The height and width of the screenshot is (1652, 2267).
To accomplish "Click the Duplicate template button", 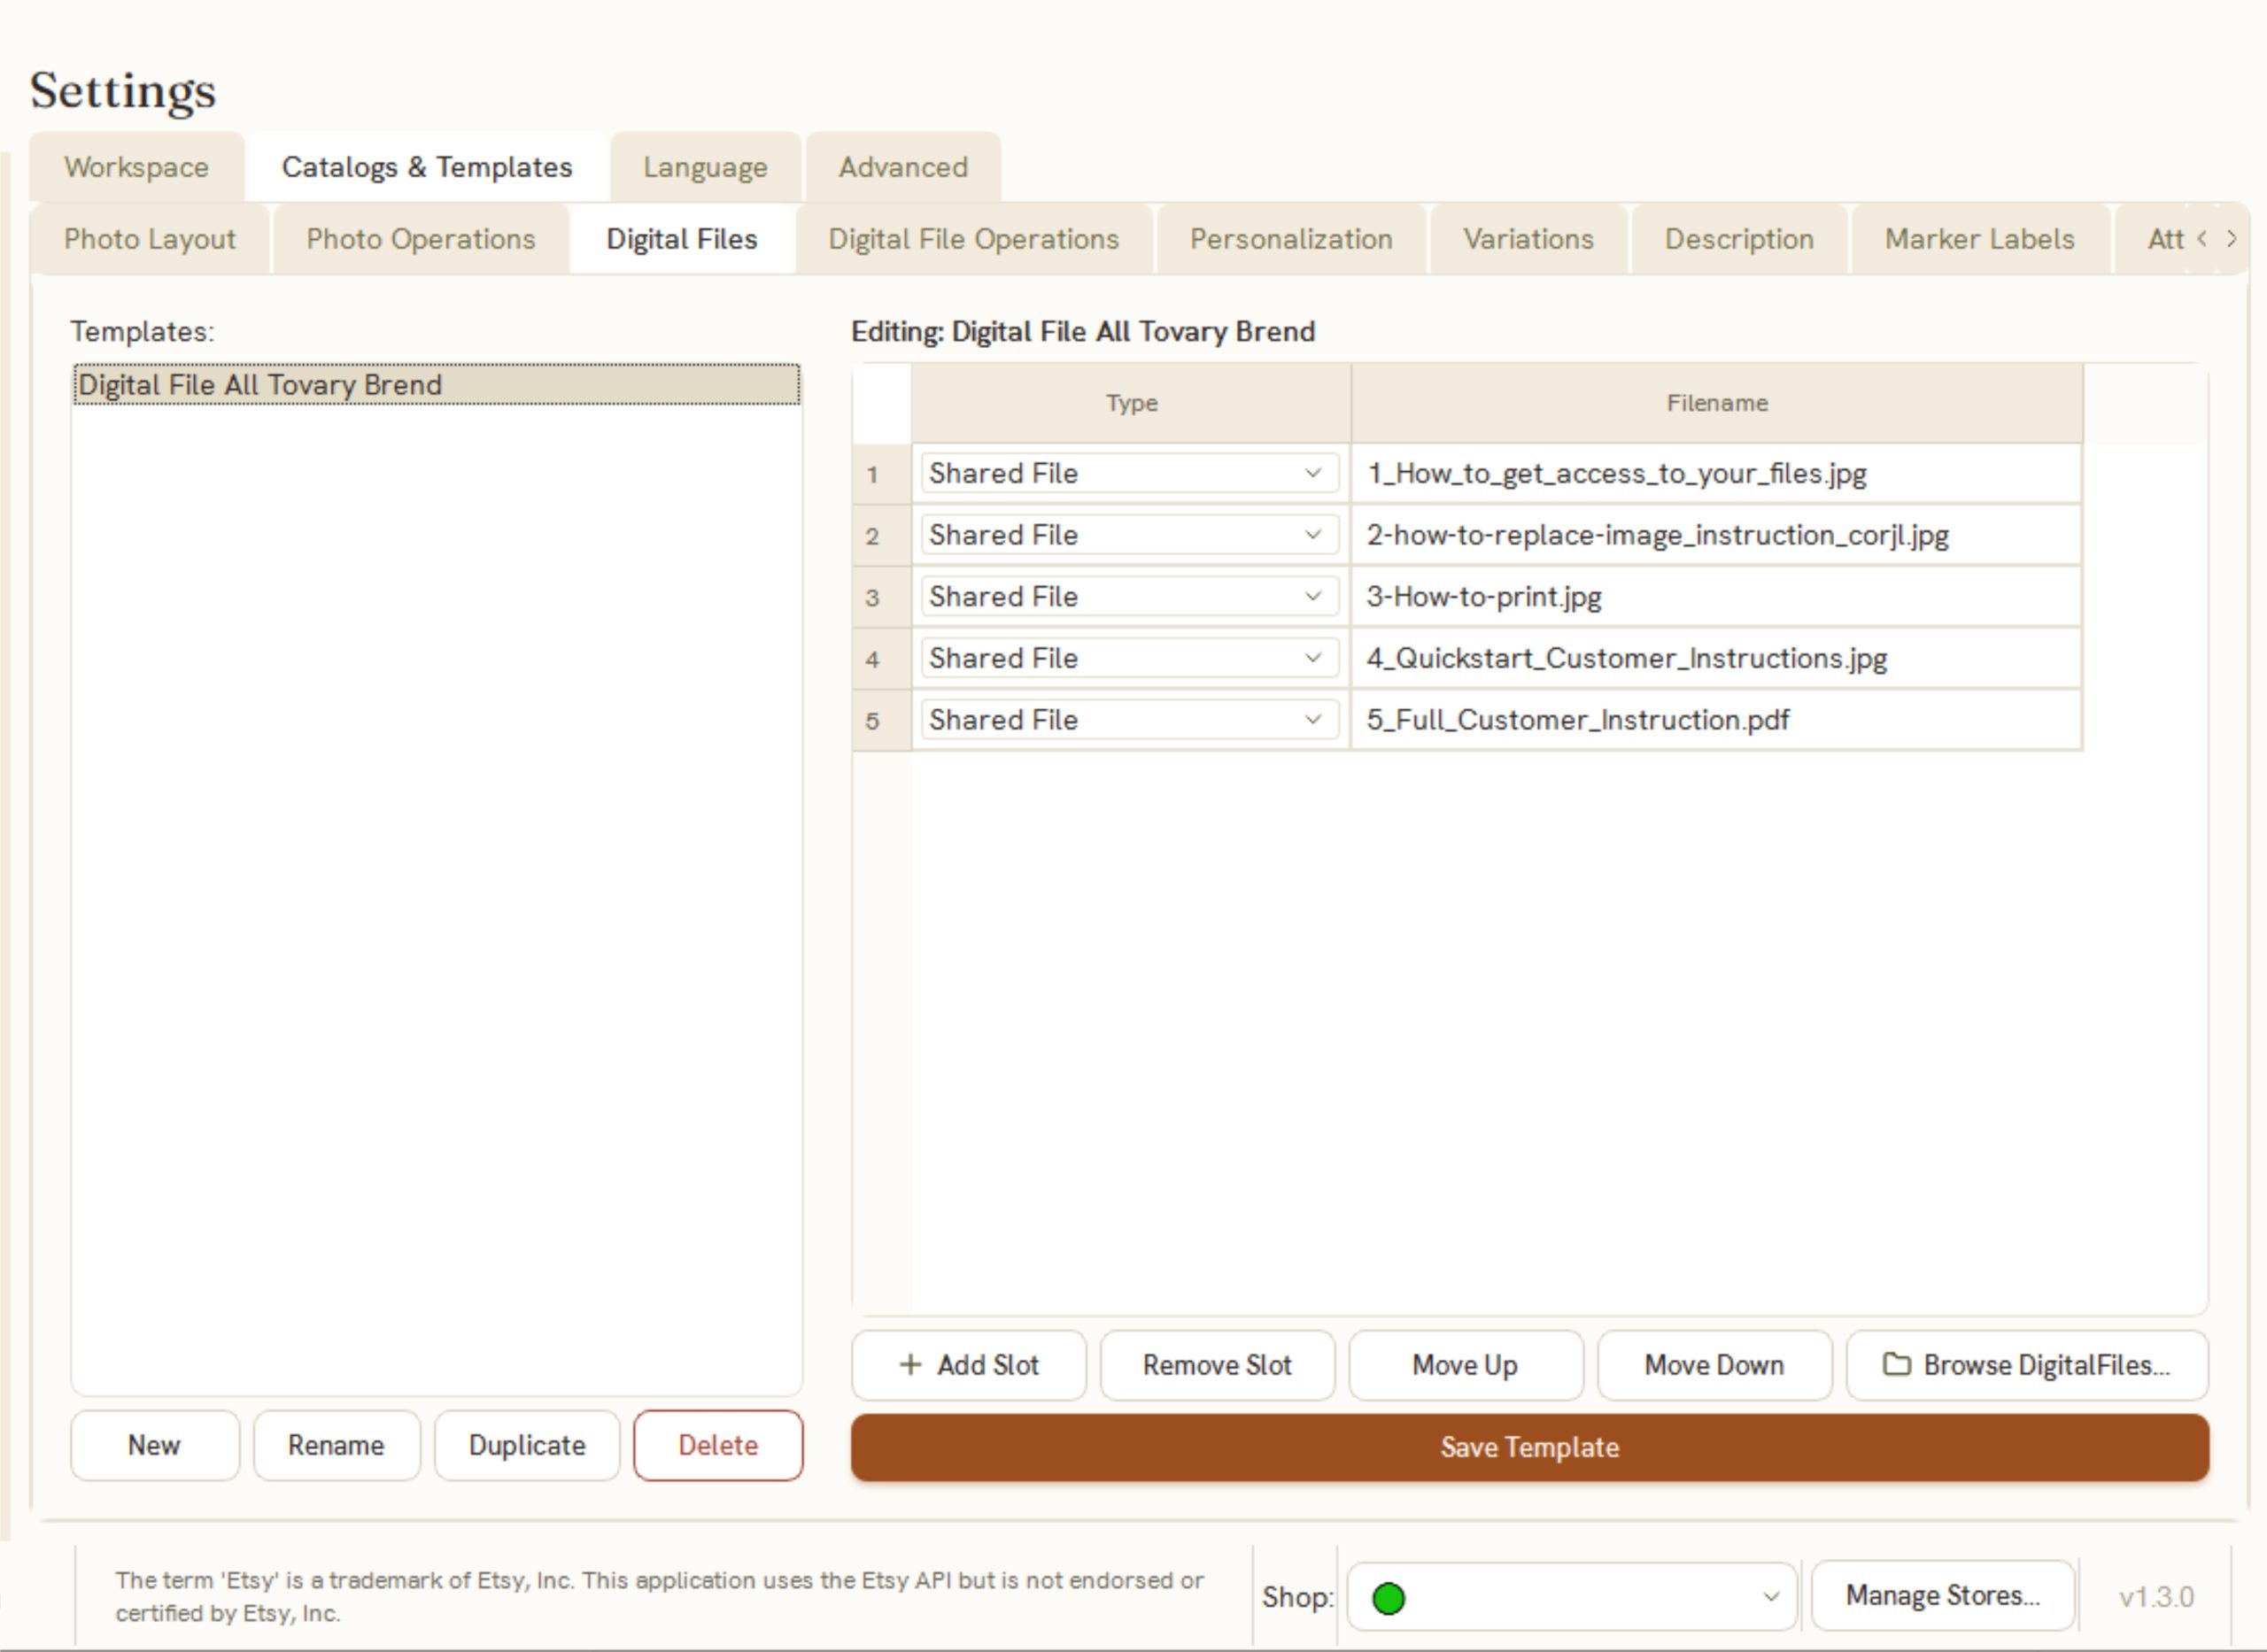I will [527, 1445].
